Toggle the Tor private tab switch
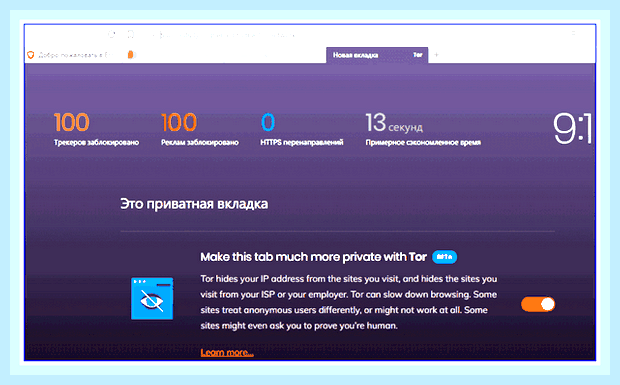 click(x=538, y=304)
